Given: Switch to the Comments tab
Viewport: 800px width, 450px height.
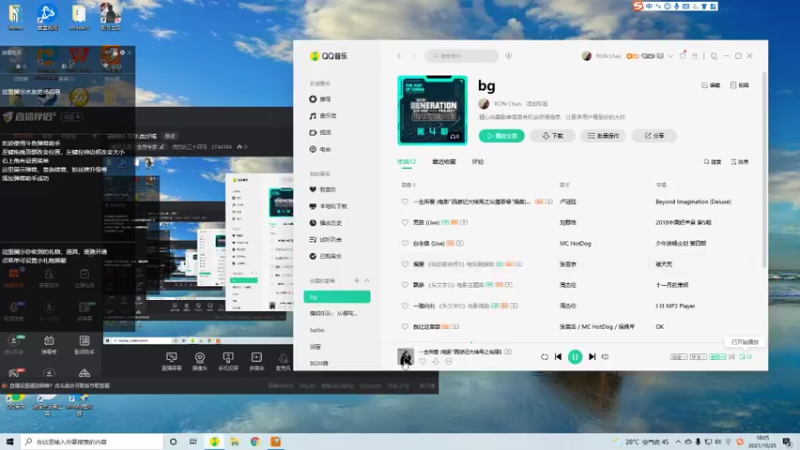Looking at the screenshot, I should coord(478,162).
